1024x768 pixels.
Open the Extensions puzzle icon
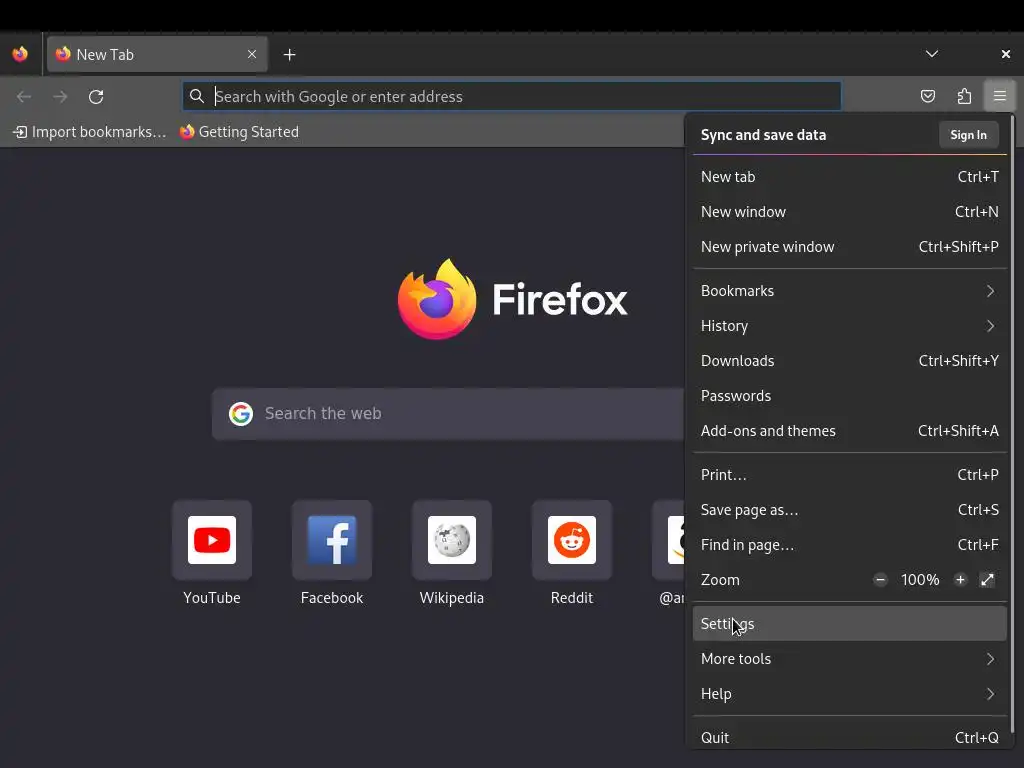coord(964,97)
